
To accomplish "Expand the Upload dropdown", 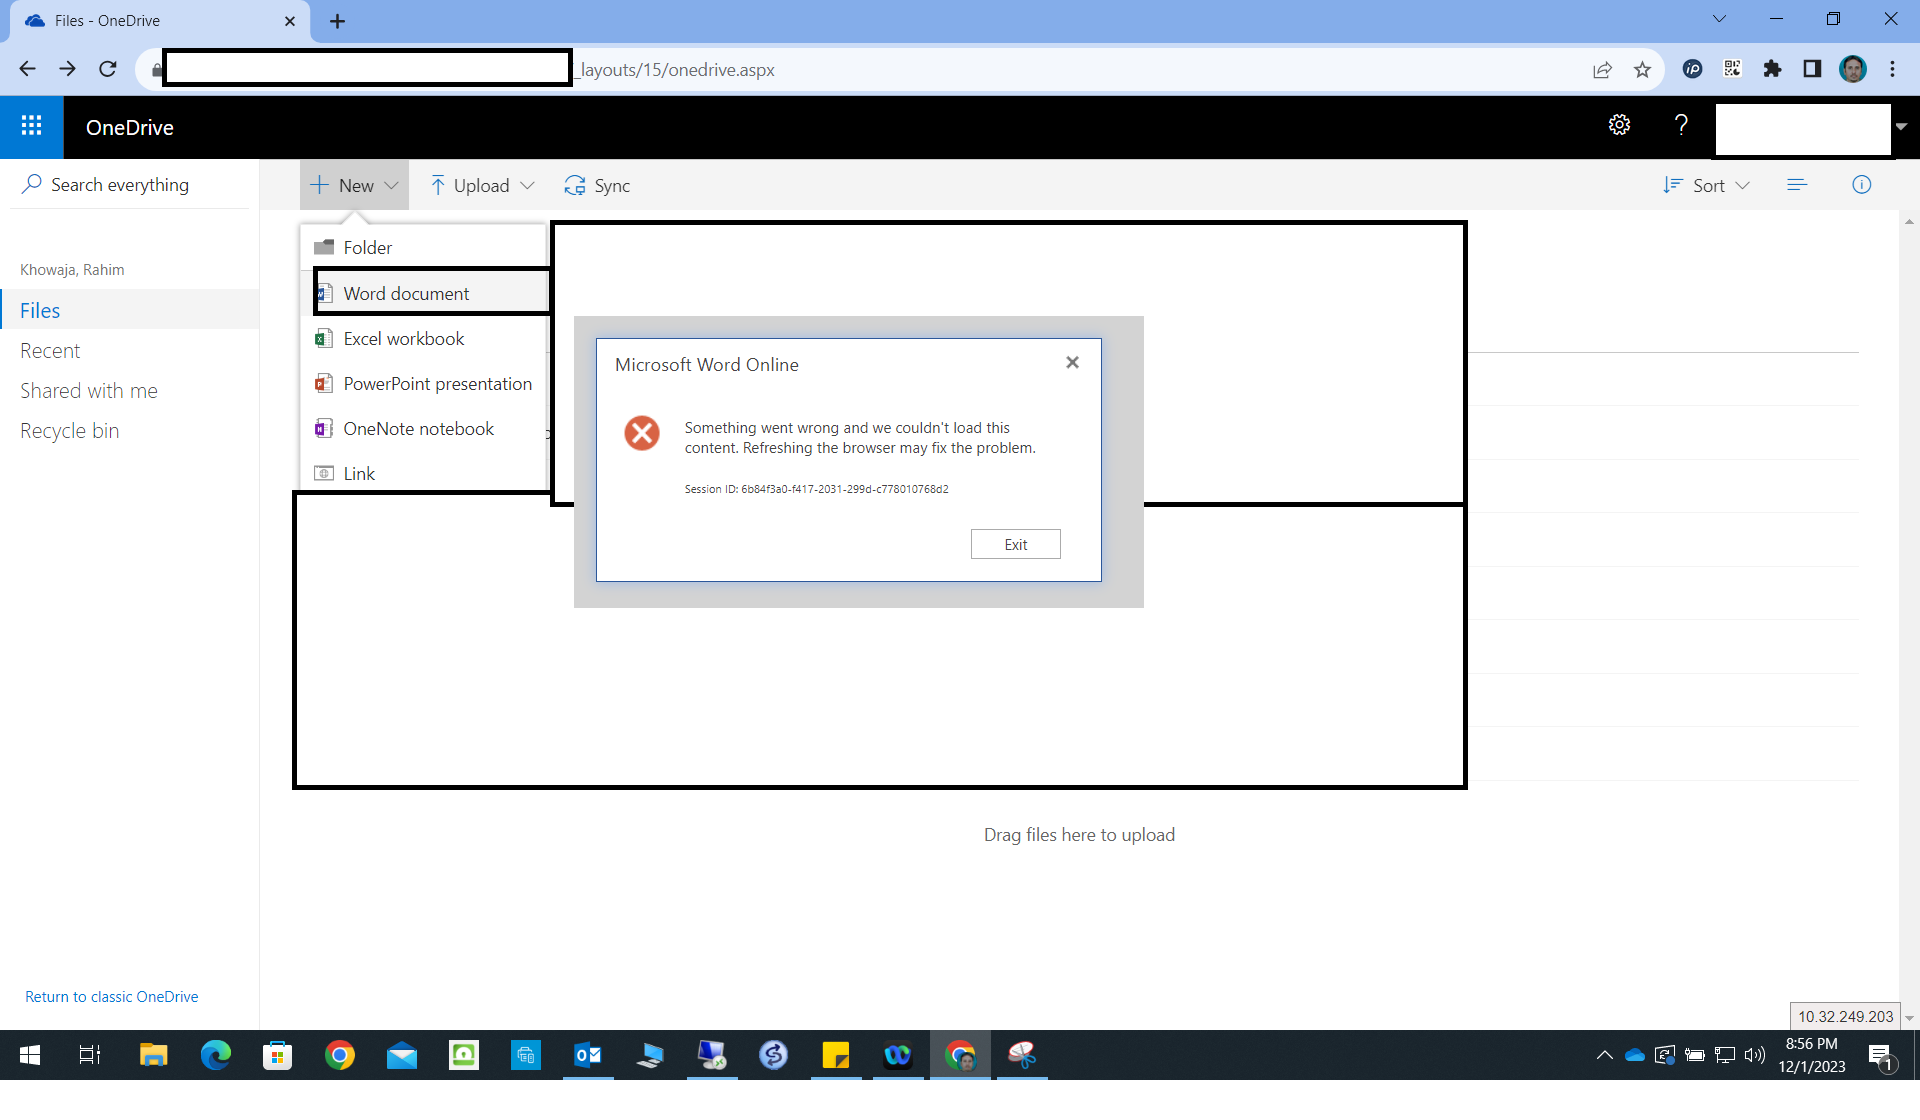I will 482,186.
